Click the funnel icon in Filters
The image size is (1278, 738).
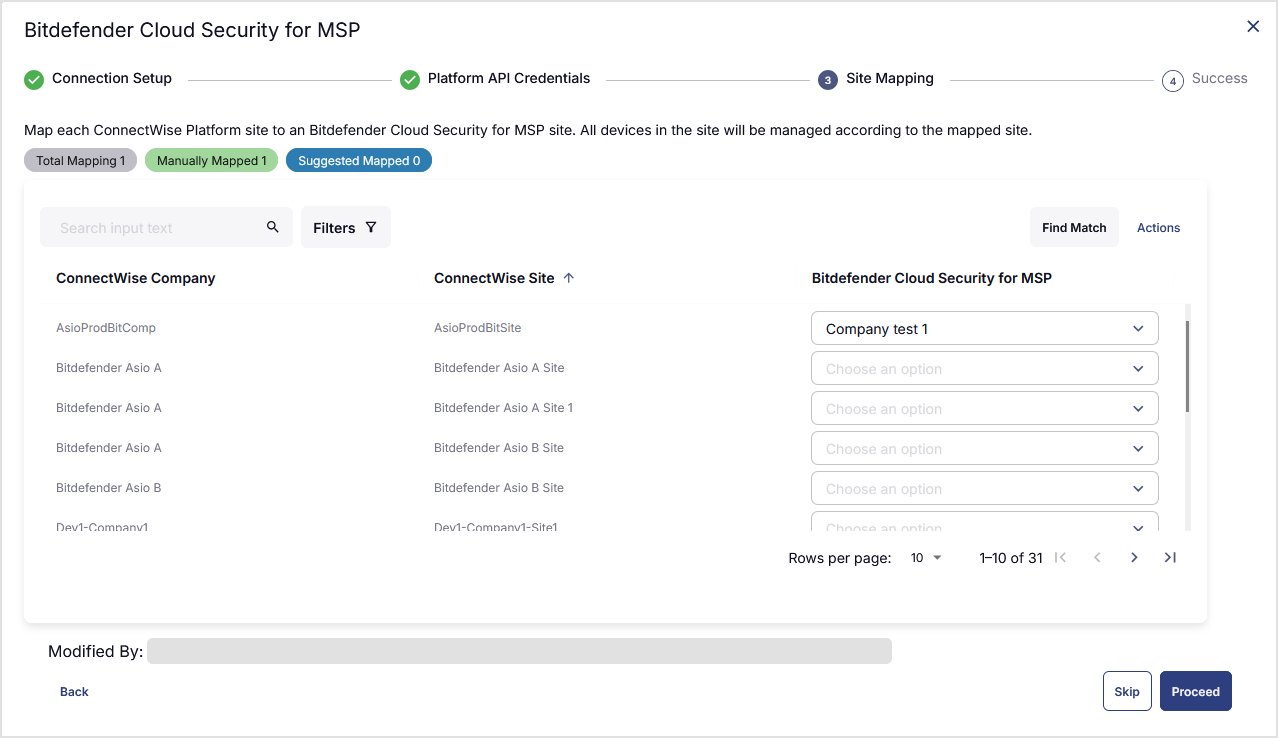[x=371, y=227]
